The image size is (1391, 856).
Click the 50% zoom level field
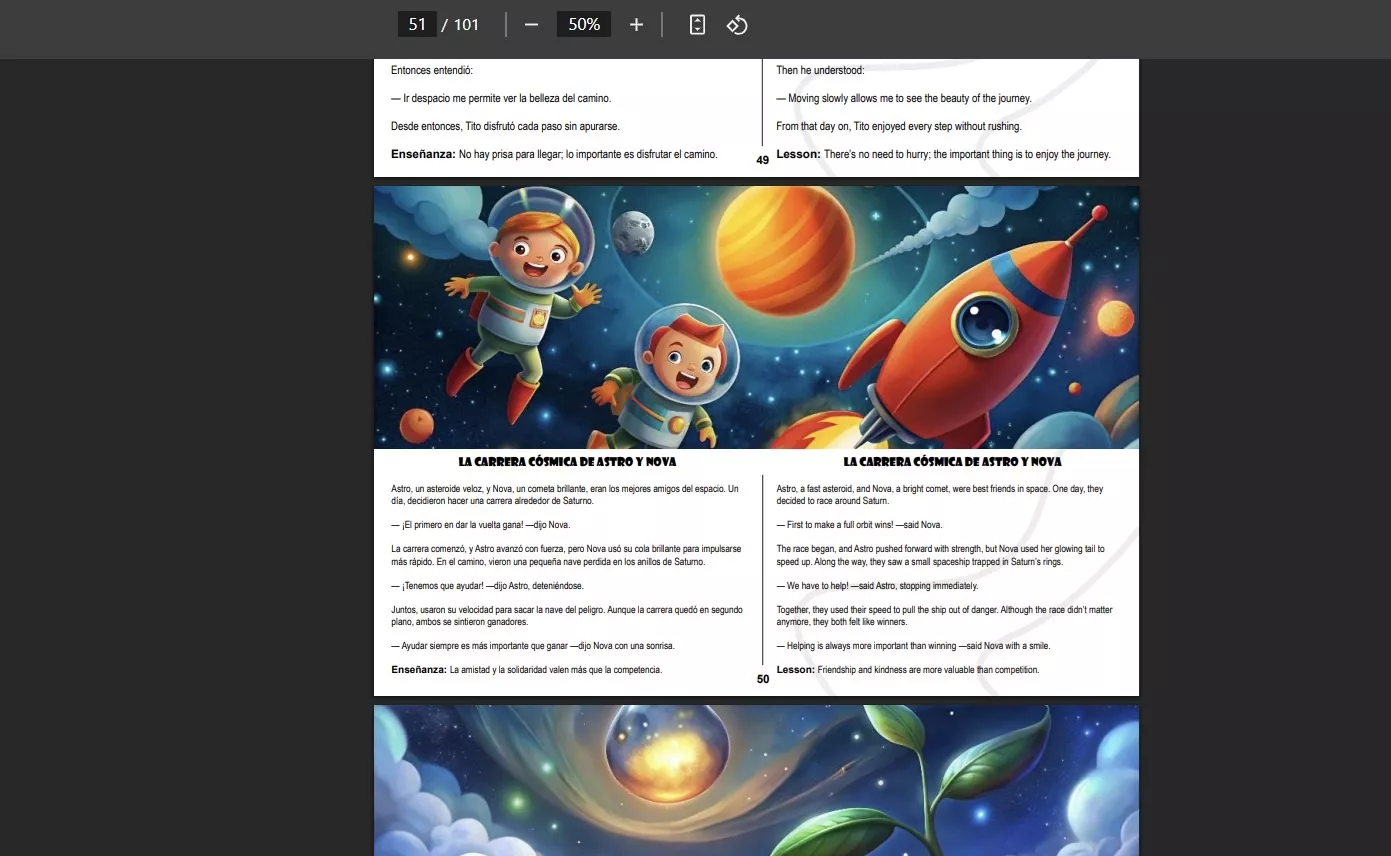point(584,25)
